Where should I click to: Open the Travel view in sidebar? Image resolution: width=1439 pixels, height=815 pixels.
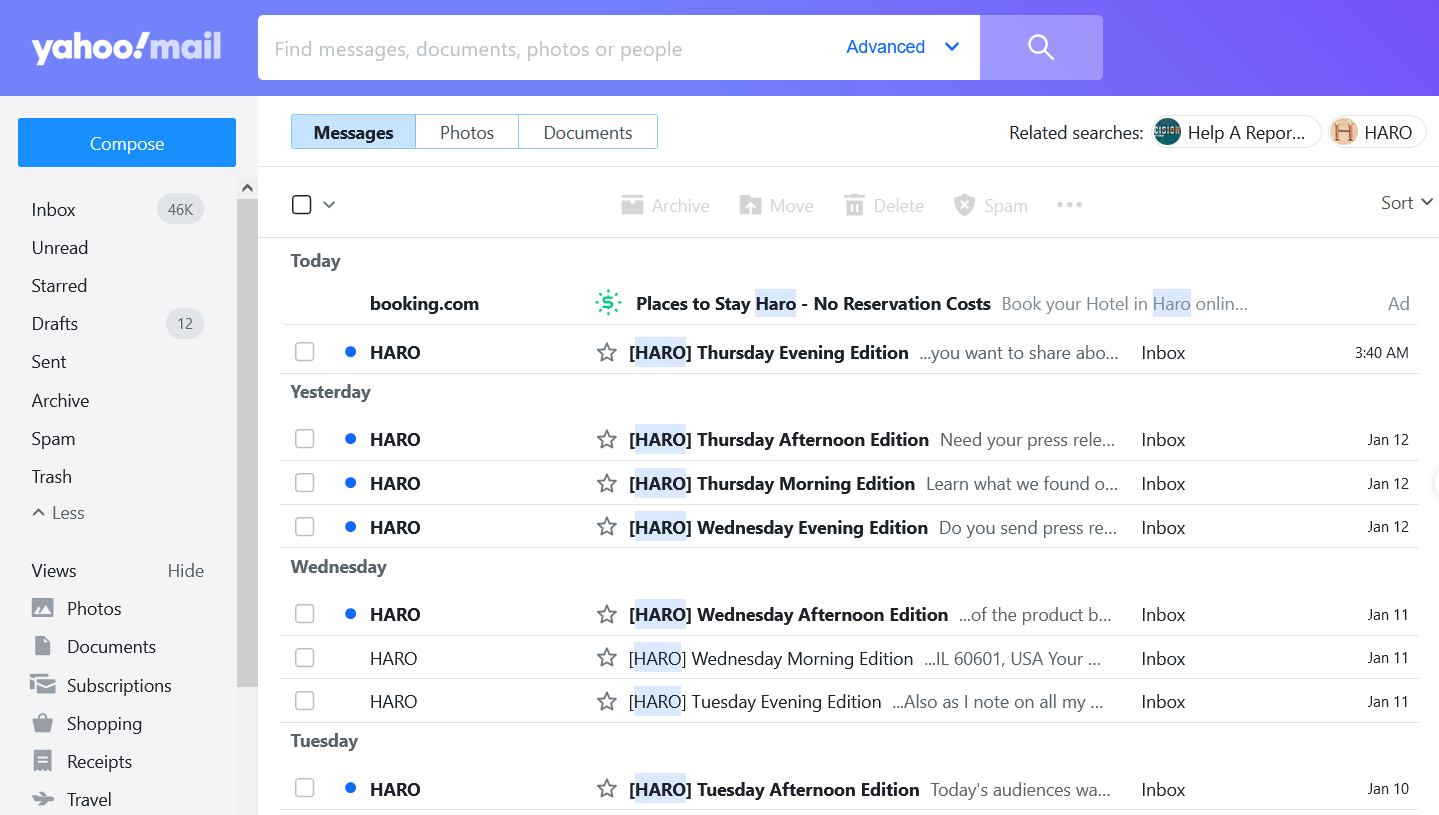(x=71, y=799)
